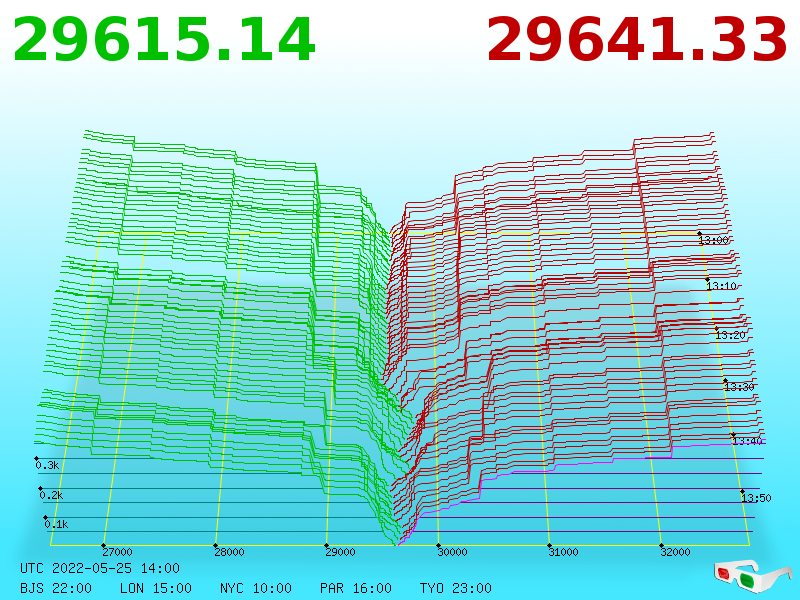Click the 0.3k depth axis label
This screenshot has height=600, width=800.
pyautogui.click(x=47, y=465)
